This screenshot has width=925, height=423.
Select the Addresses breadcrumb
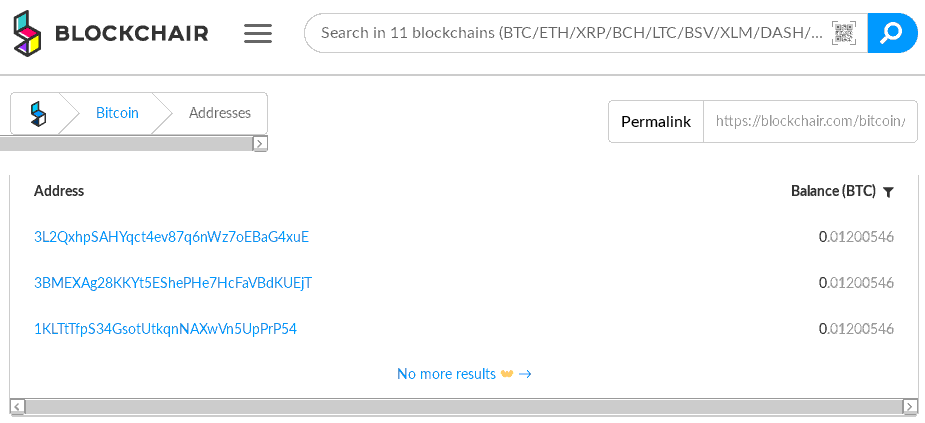coord(219,113)
